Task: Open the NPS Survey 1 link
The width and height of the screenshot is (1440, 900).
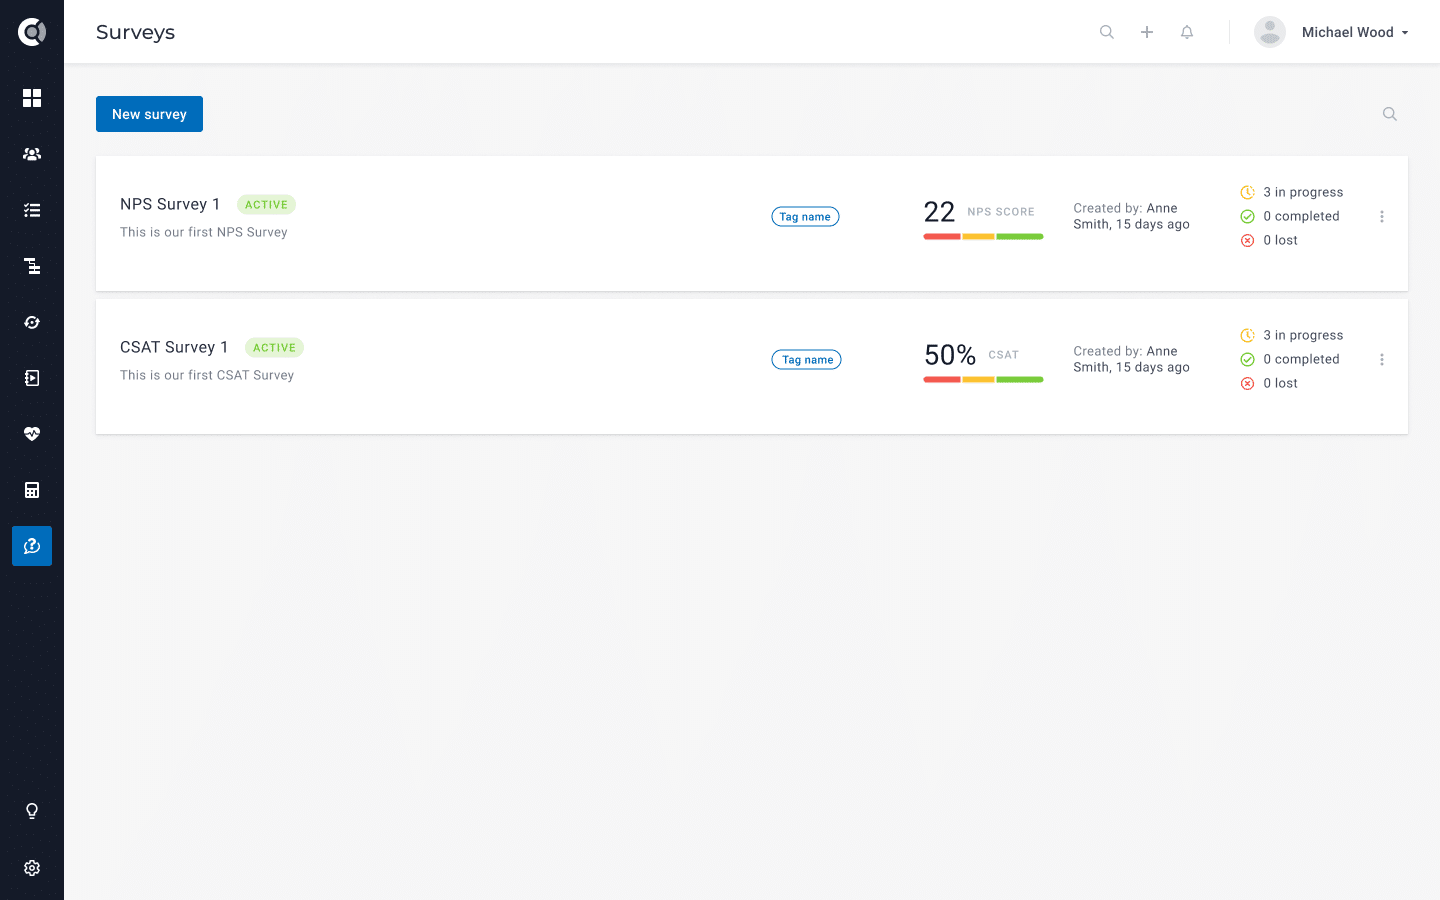Action: (170, 204)
